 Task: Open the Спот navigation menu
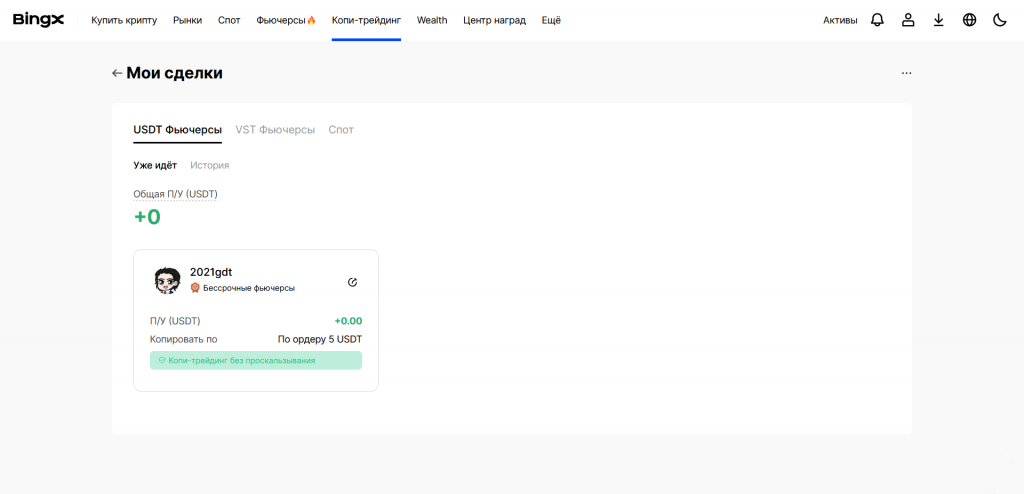click(229, 20)
